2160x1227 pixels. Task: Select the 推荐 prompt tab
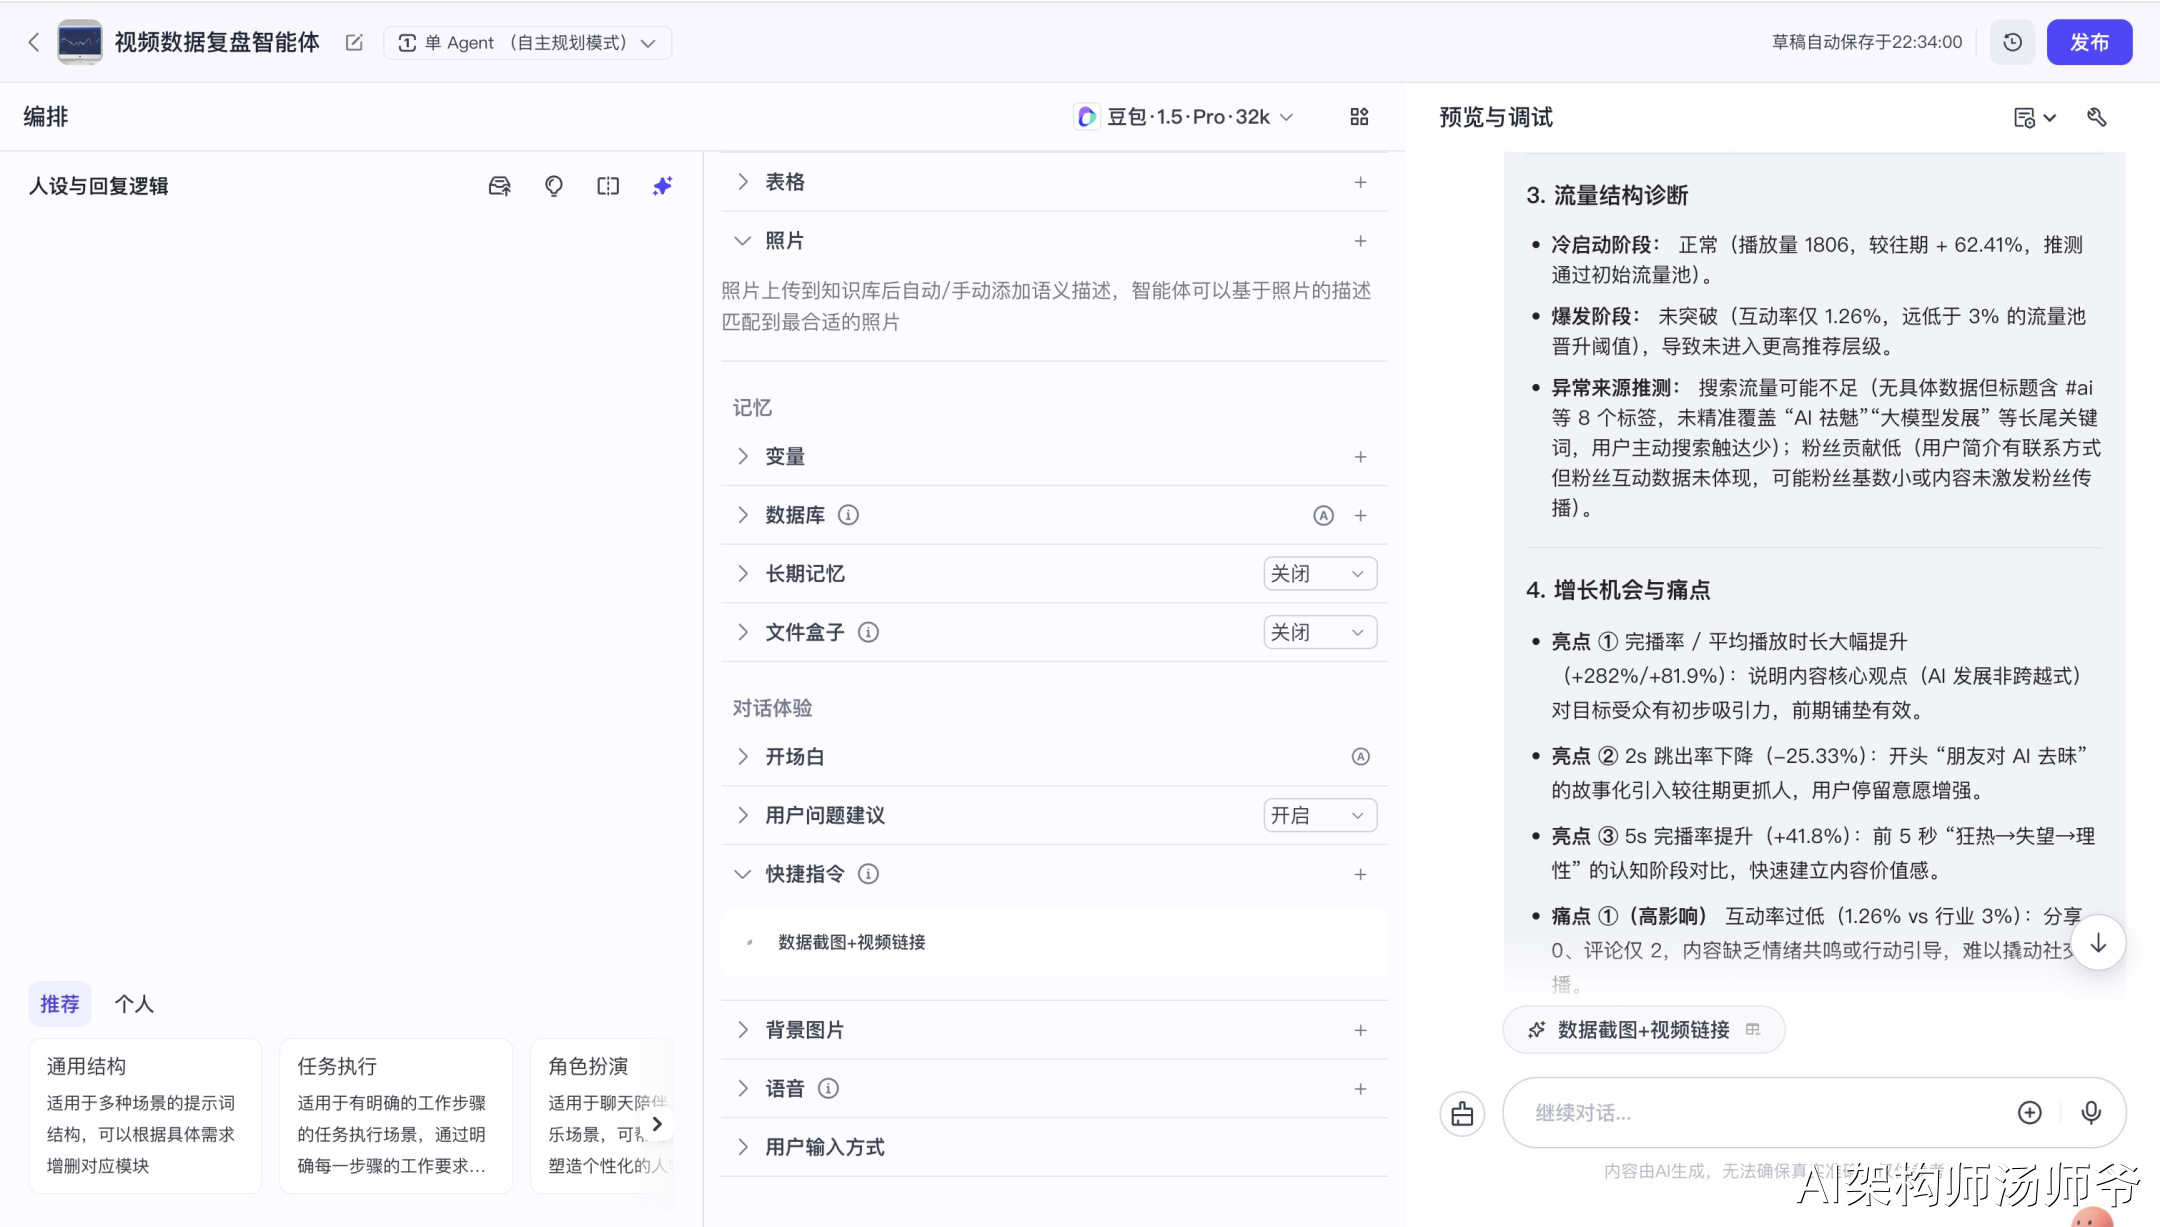coord(59,1004)
